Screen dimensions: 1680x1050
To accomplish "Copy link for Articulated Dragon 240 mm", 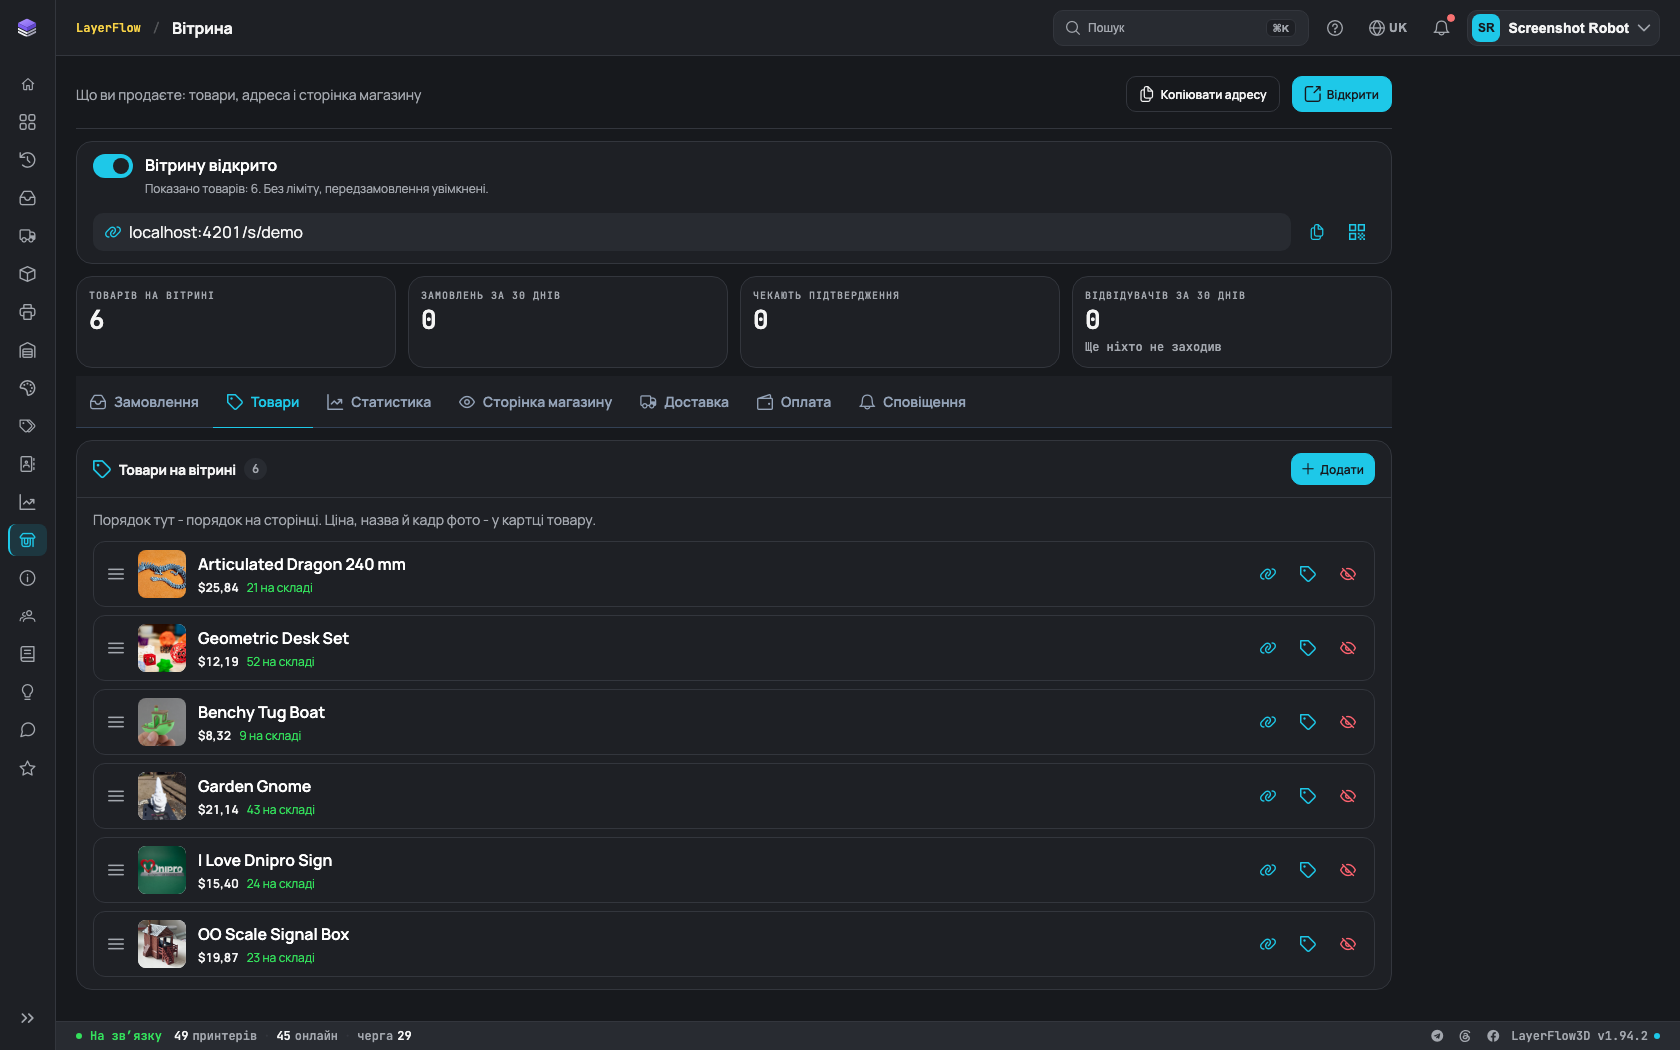I will 1268,574.
